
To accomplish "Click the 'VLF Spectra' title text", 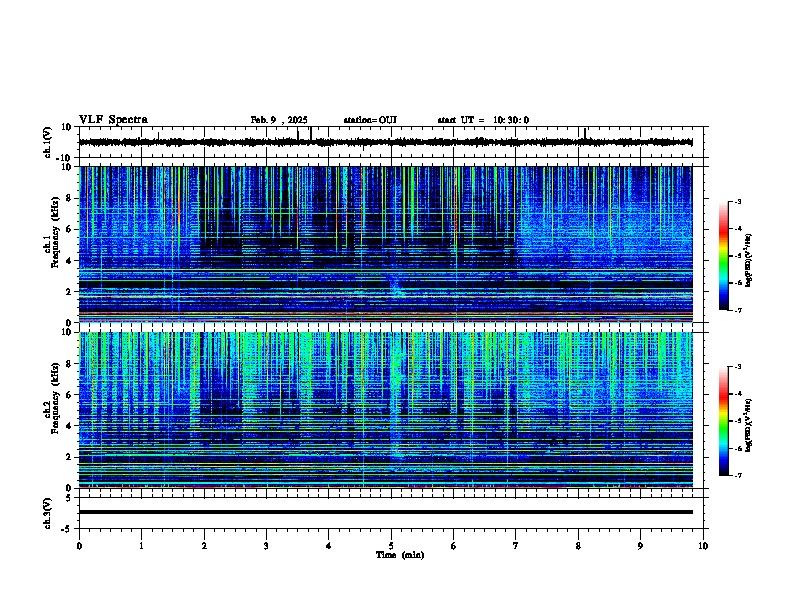I will (113, 120).
